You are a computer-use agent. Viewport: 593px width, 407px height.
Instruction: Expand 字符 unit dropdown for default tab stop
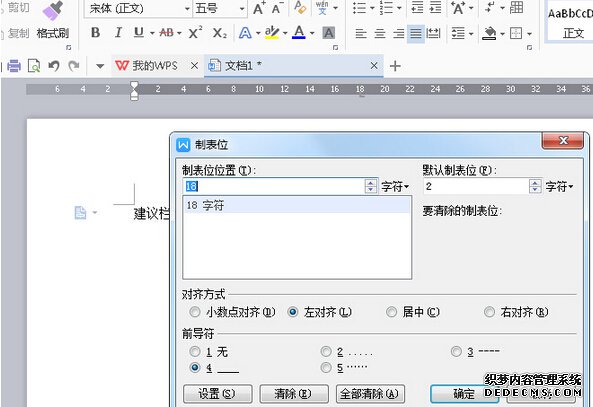tap(560, 186)
